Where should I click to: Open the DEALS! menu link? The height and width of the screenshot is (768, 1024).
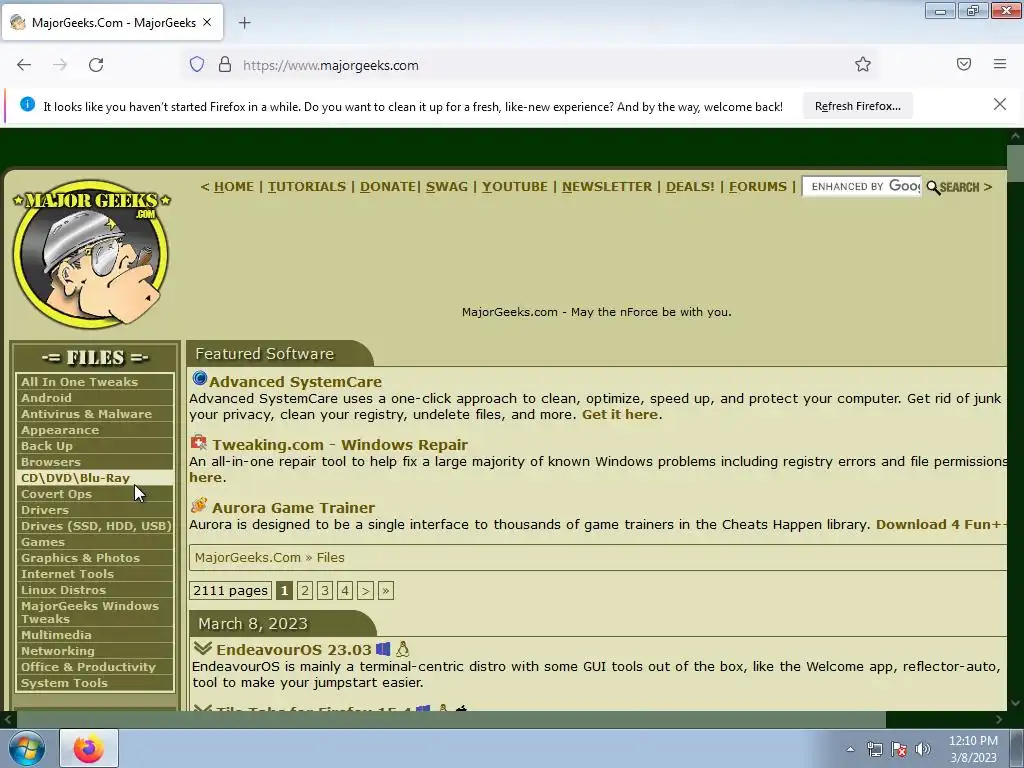point(690,187)
